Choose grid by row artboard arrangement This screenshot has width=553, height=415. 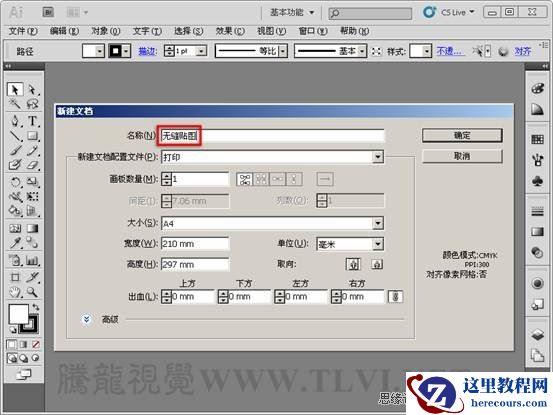point(245,179)
